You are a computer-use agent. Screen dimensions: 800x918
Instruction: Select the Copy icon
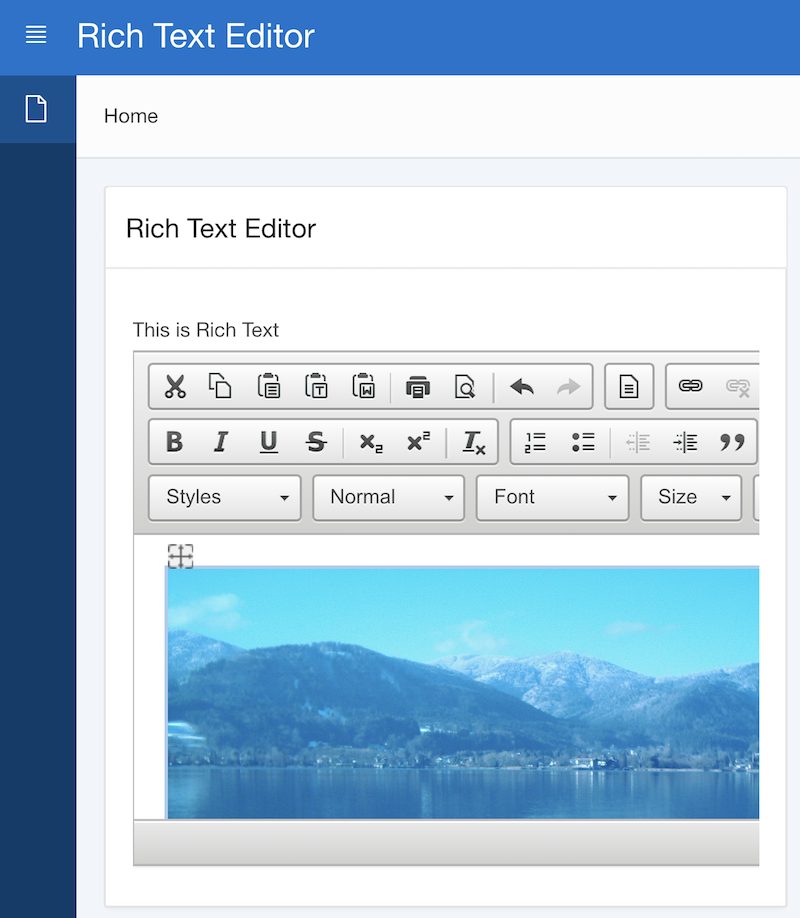point(220,386)
